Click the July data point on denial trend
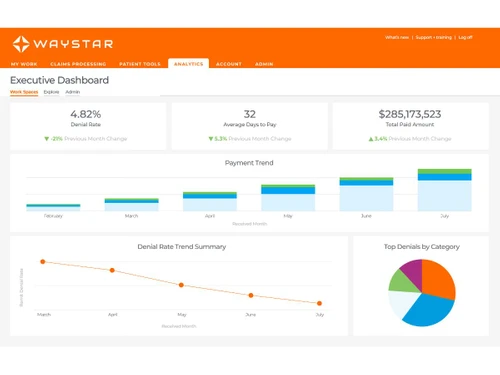The width and height of the screenshot is (500, 375). coord(319,303)
